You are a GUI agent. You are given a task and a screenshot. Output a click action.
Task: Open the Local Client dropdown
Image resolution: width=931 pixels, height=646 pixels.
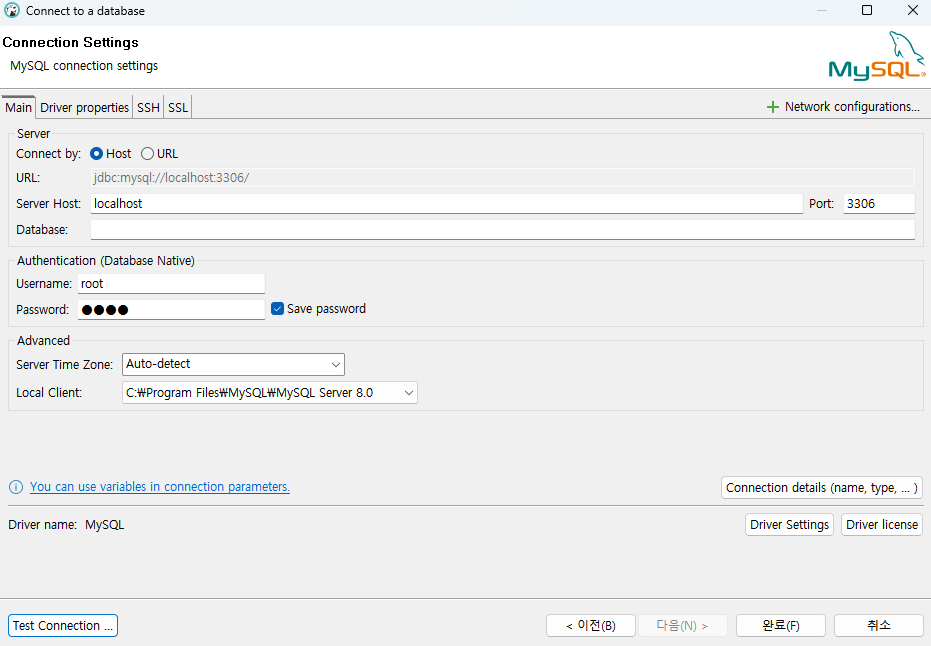click(270, 392)
